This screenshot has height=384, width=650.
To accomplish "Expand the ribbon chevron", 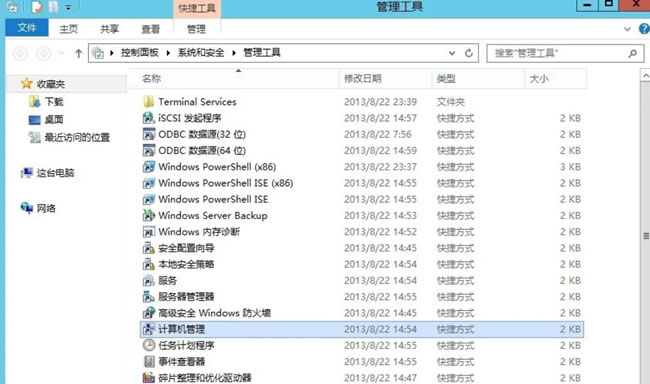I will 627,29.
